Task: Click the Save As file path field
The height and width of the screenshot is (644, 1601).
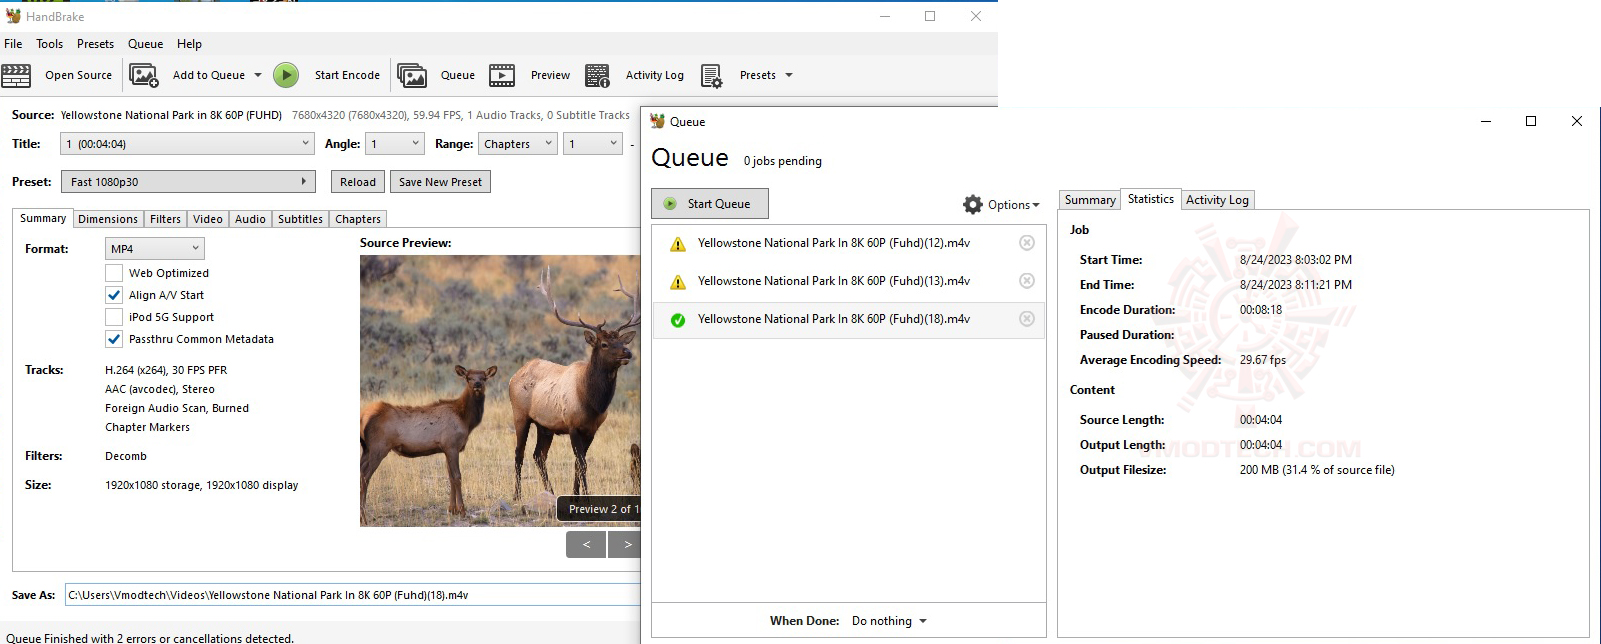Action: click(x=352, y=595)
